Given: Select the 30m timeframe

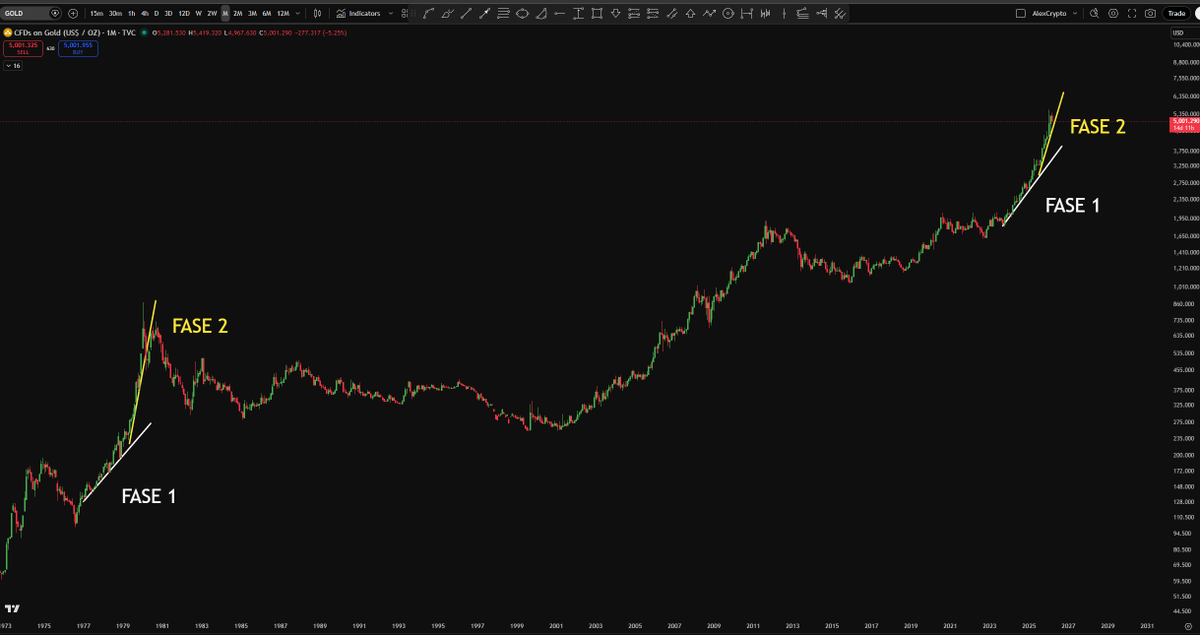Looking at the screenshot, I should 115,14.
